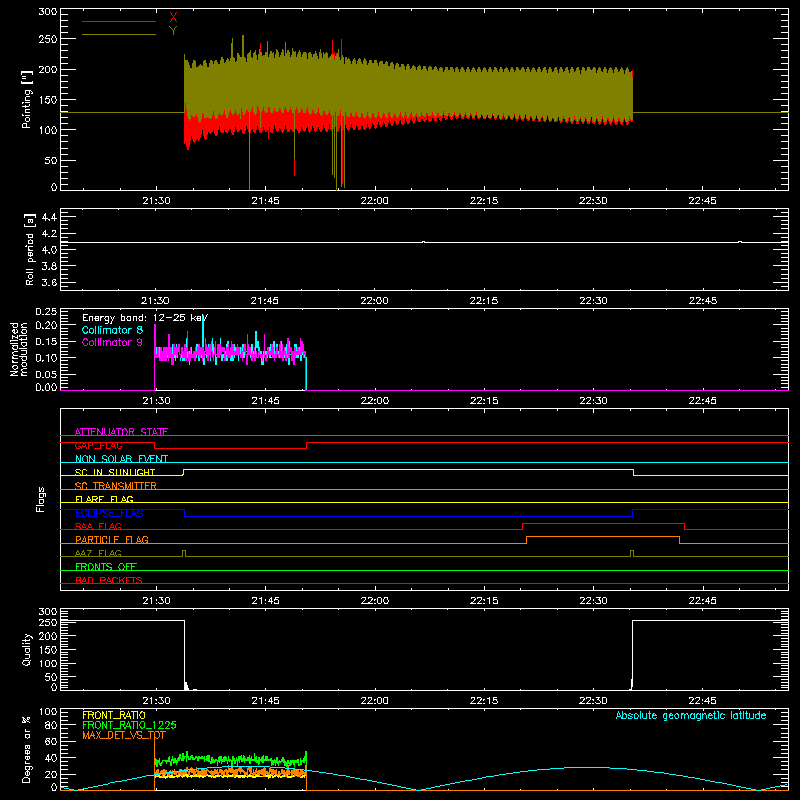Screen dimensions: 800x800
Task: Click the 'Flags' y-axis title
Action: pyautogui.click(x=40, y=499)
